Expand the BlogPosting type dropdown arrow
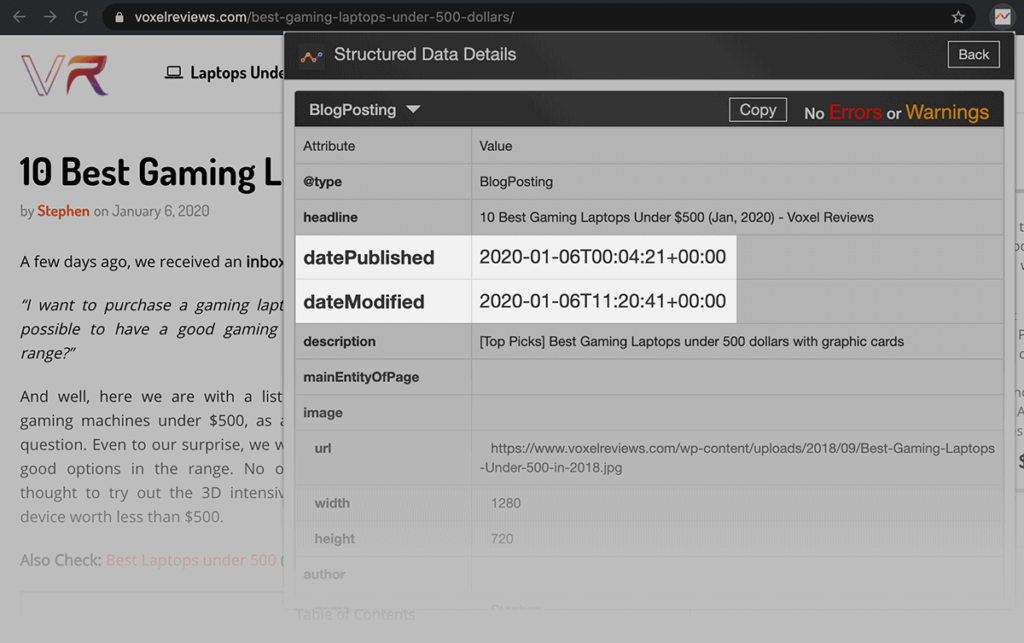The image size is (1024, 643). [413, 109]
